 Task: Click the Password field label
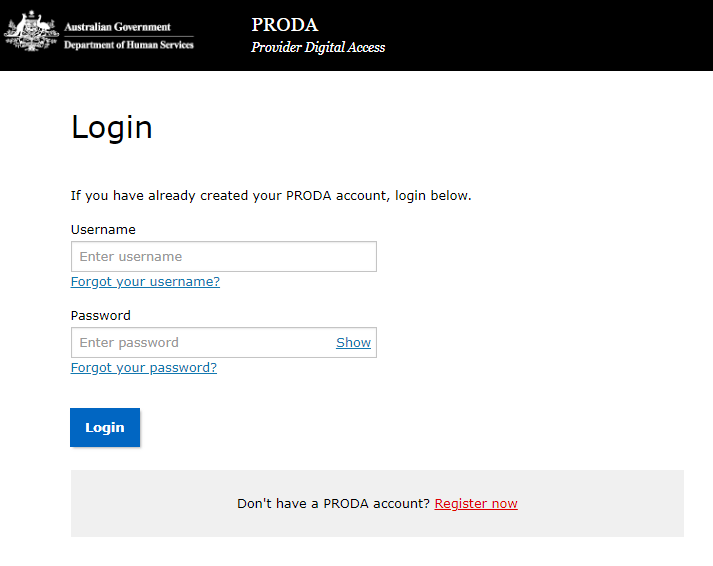click(x=100, y=316)
